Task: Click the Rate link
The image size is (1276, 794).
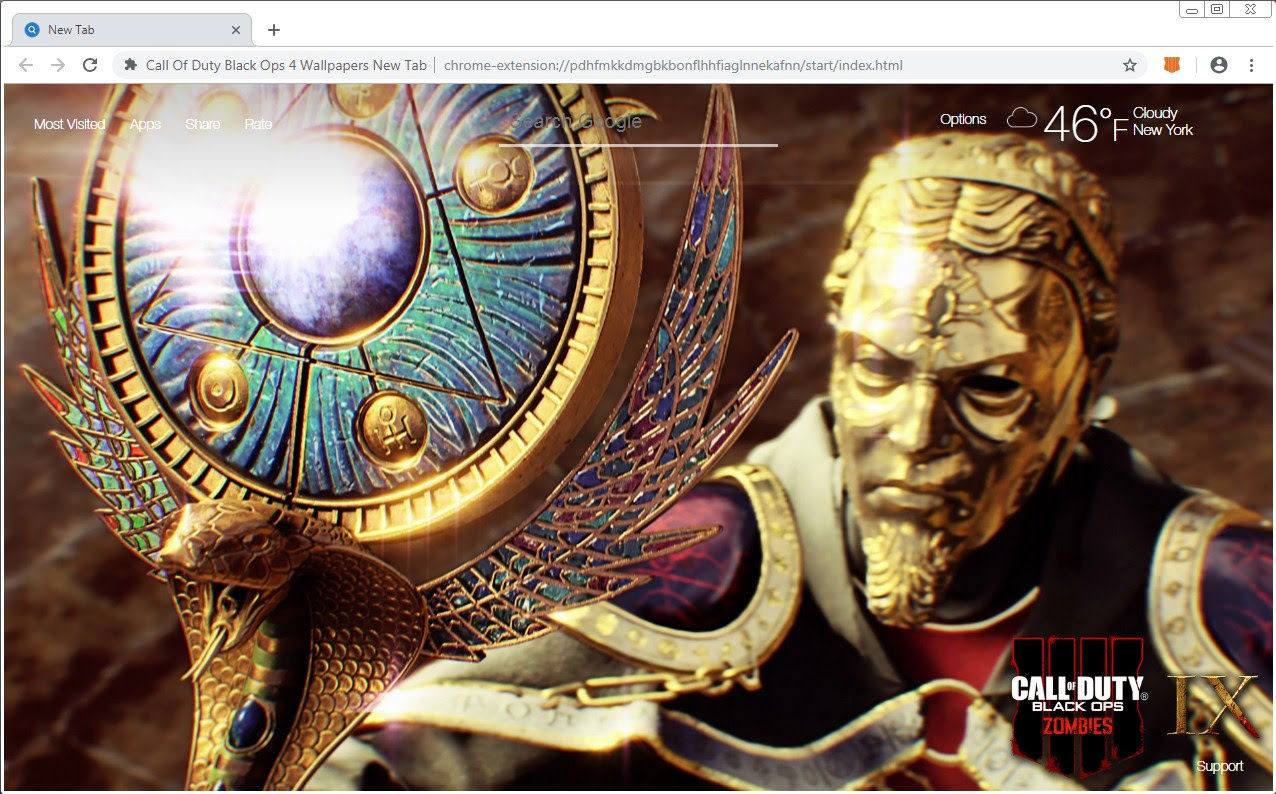Action: coord(258,124)
